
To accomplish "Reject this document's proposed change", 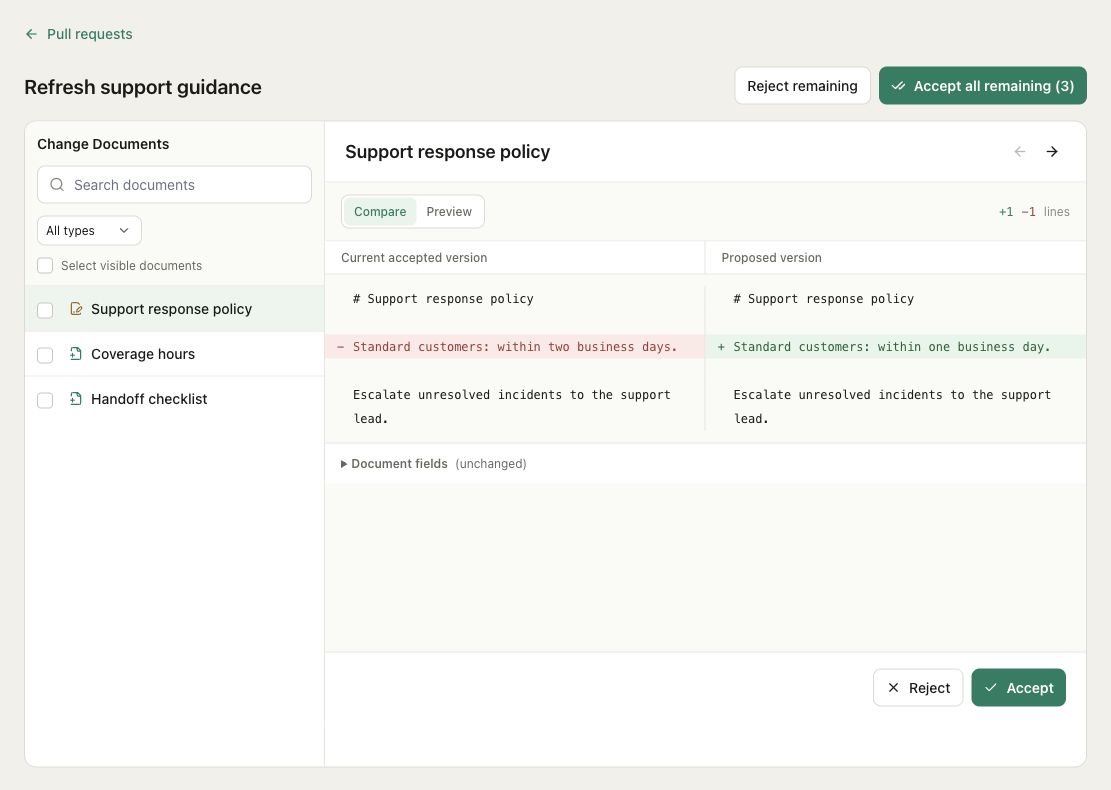I will 918,687.
